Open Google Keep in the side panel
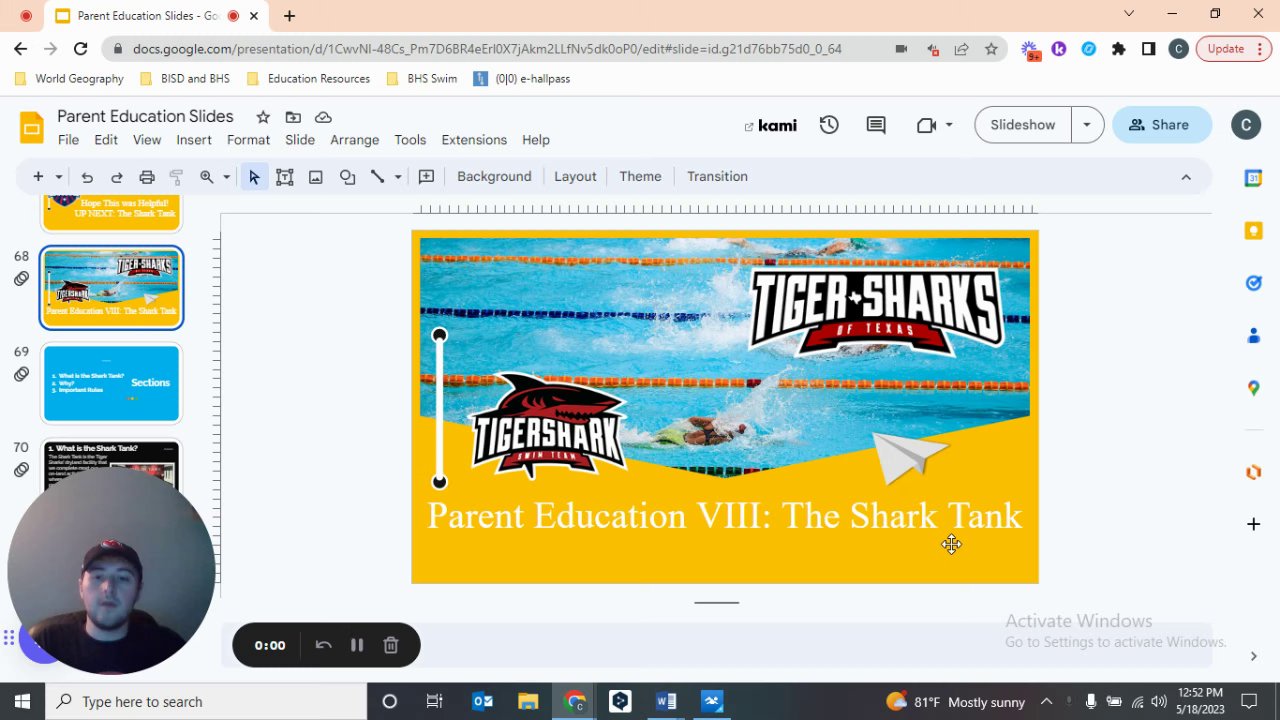 coord(1253,231)
